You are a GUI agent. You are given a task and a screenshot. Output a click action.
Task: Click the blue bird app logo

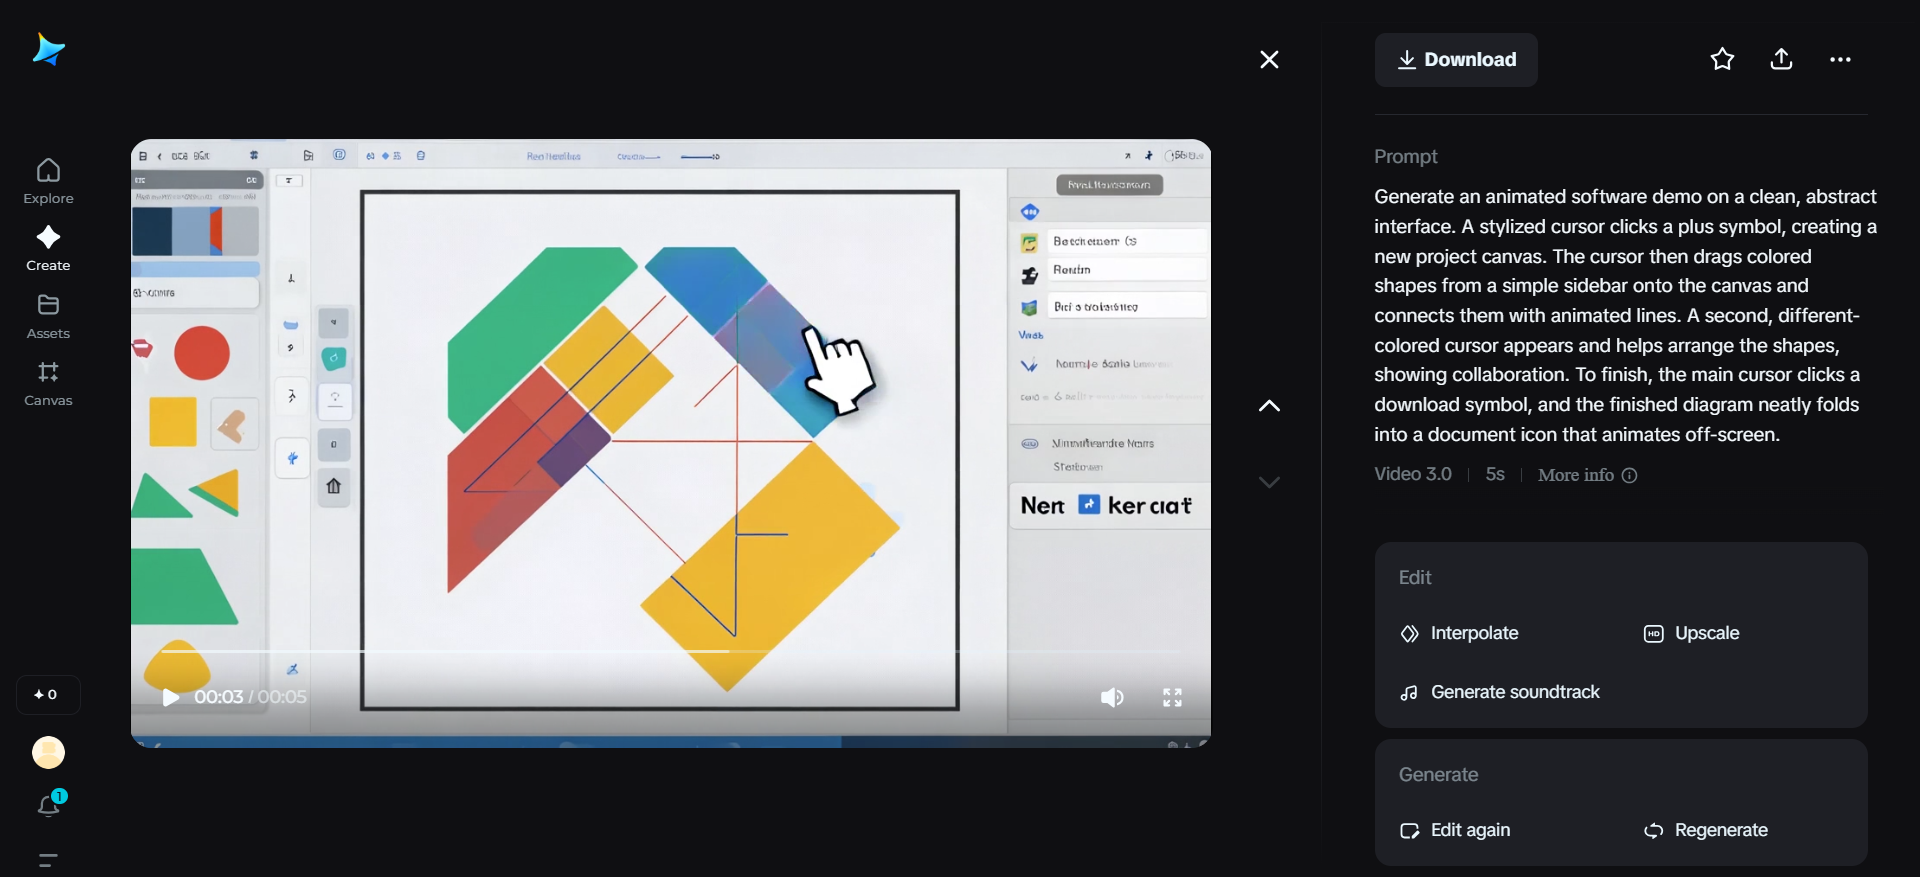48,49
